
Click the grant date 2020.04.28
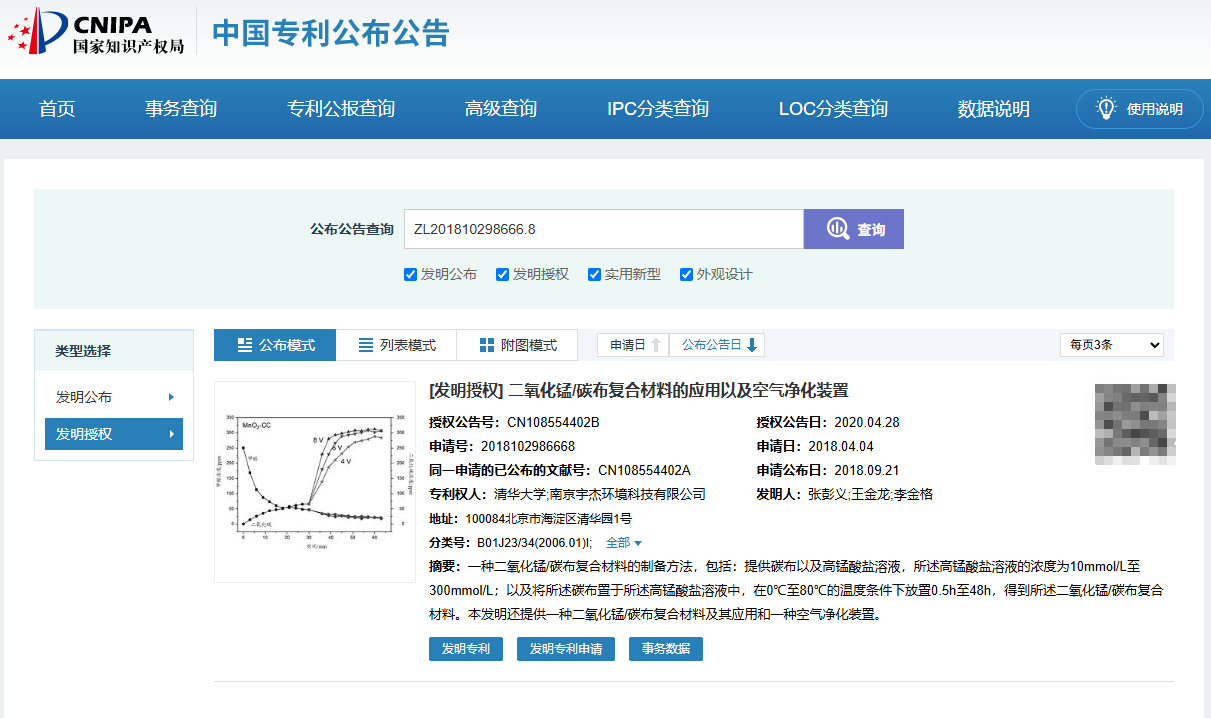click(x=867, y=422)
